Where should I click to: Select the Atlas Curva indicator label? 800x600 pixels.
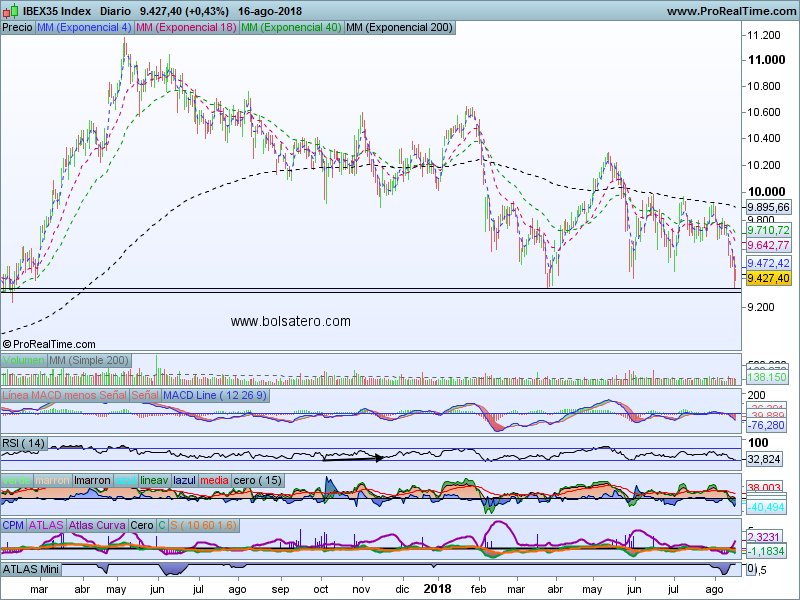[x=98, y=524]
